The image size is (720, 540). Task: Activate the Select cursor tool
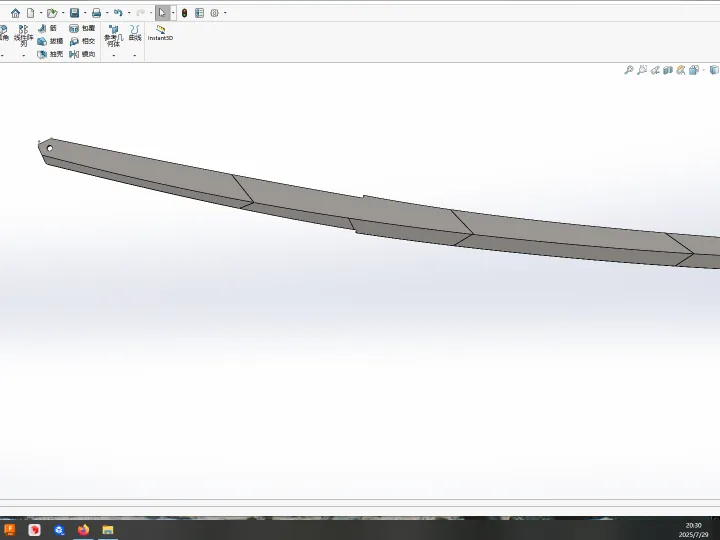pyautogui.click(x=162, y=13)
